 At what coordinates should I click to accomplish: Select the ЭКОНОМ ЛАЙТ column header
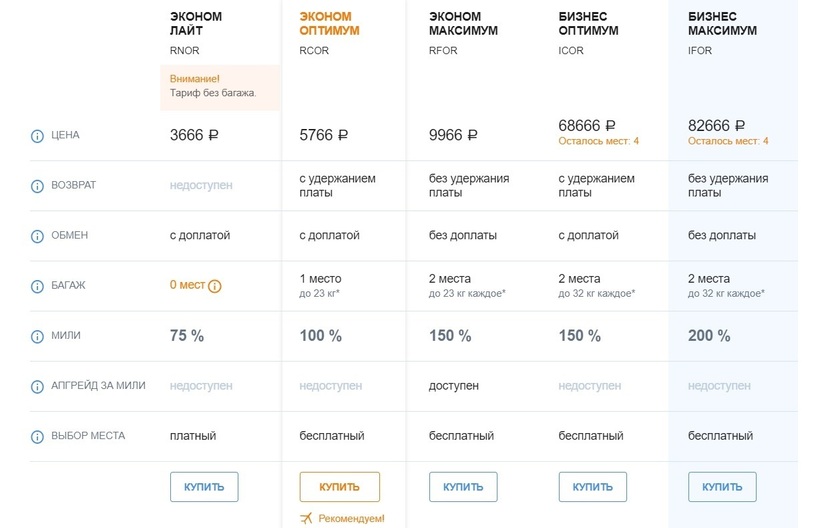[196, 24]
